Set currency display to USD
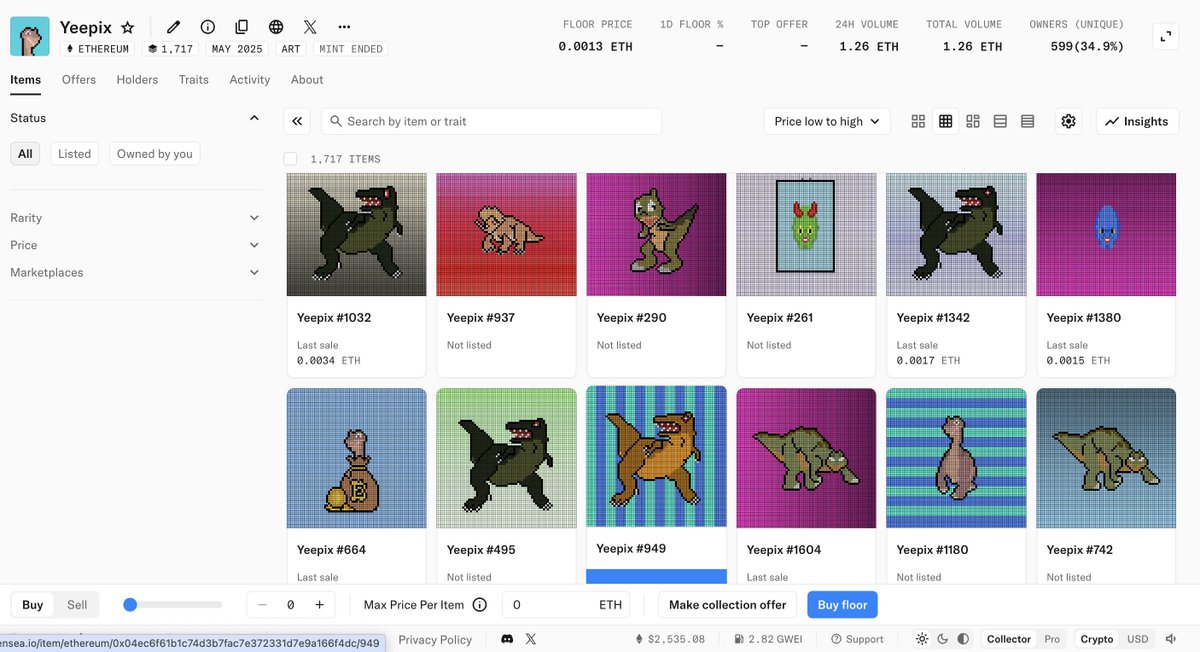 tap(1138, 639)
